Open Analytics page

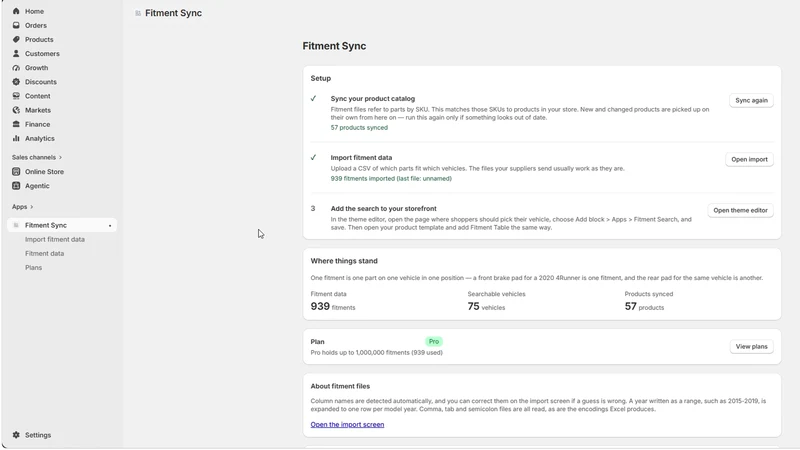tap(39, 138)
